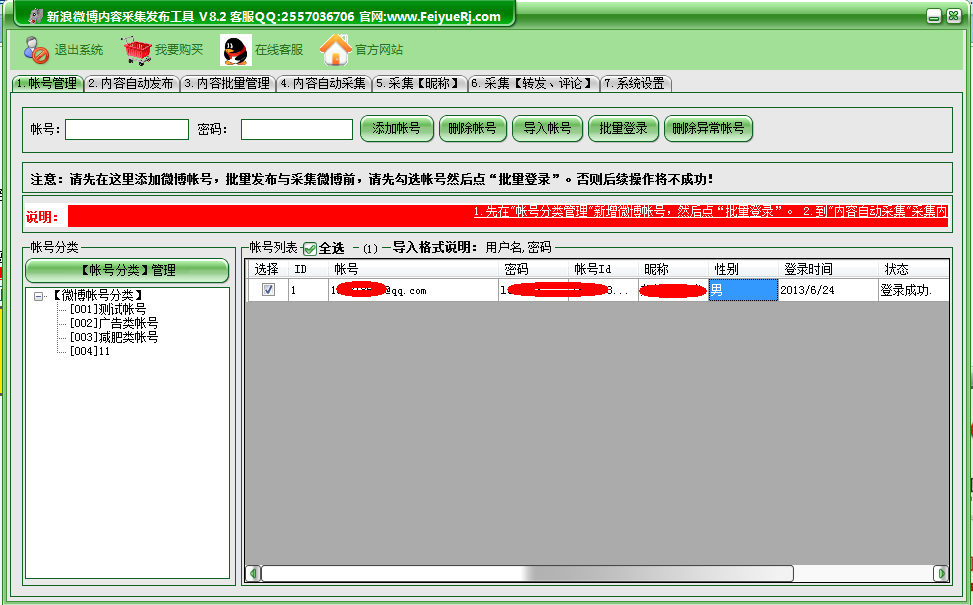The width and height of the screenshot is (973, 605).
Task: Click the scrolling red 说明 link text
Action: coord(710,212)
